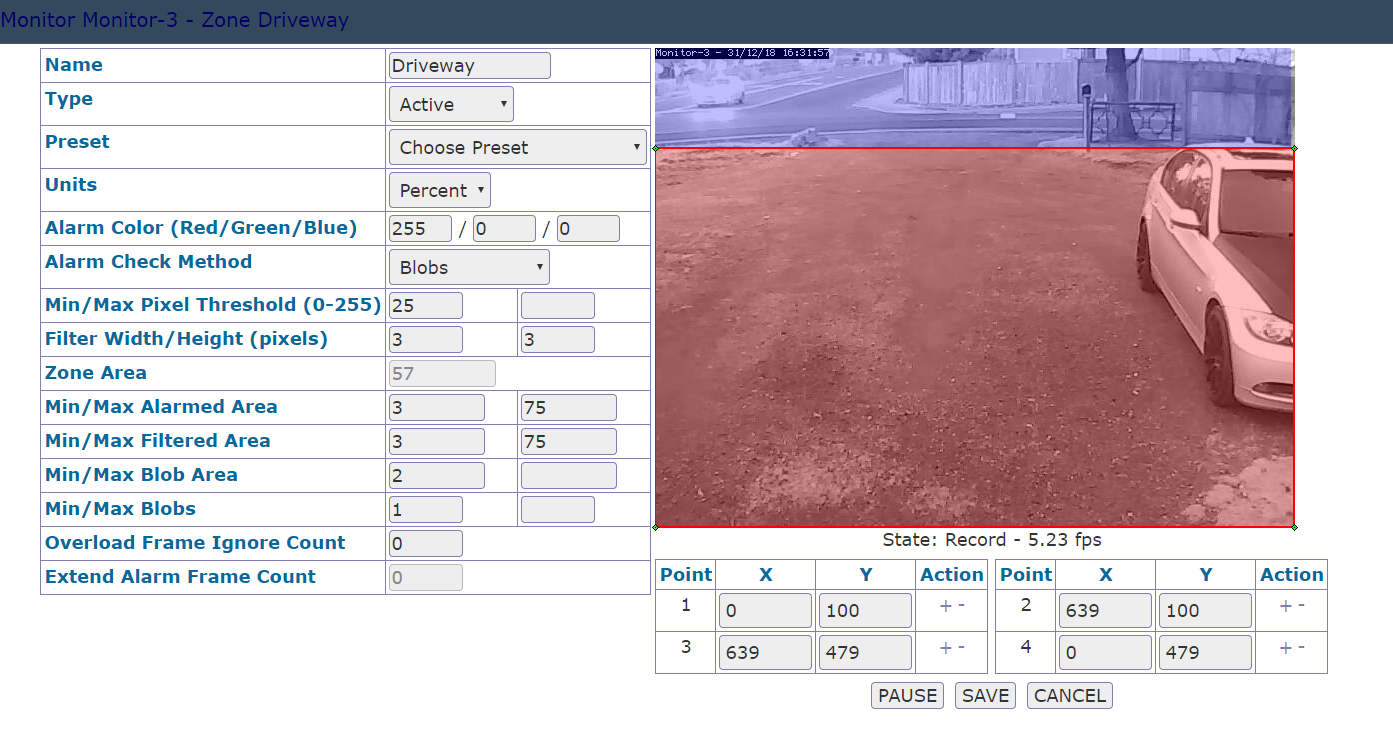
Task: Edit the red Alarm Color value 255
Action: 420,228
